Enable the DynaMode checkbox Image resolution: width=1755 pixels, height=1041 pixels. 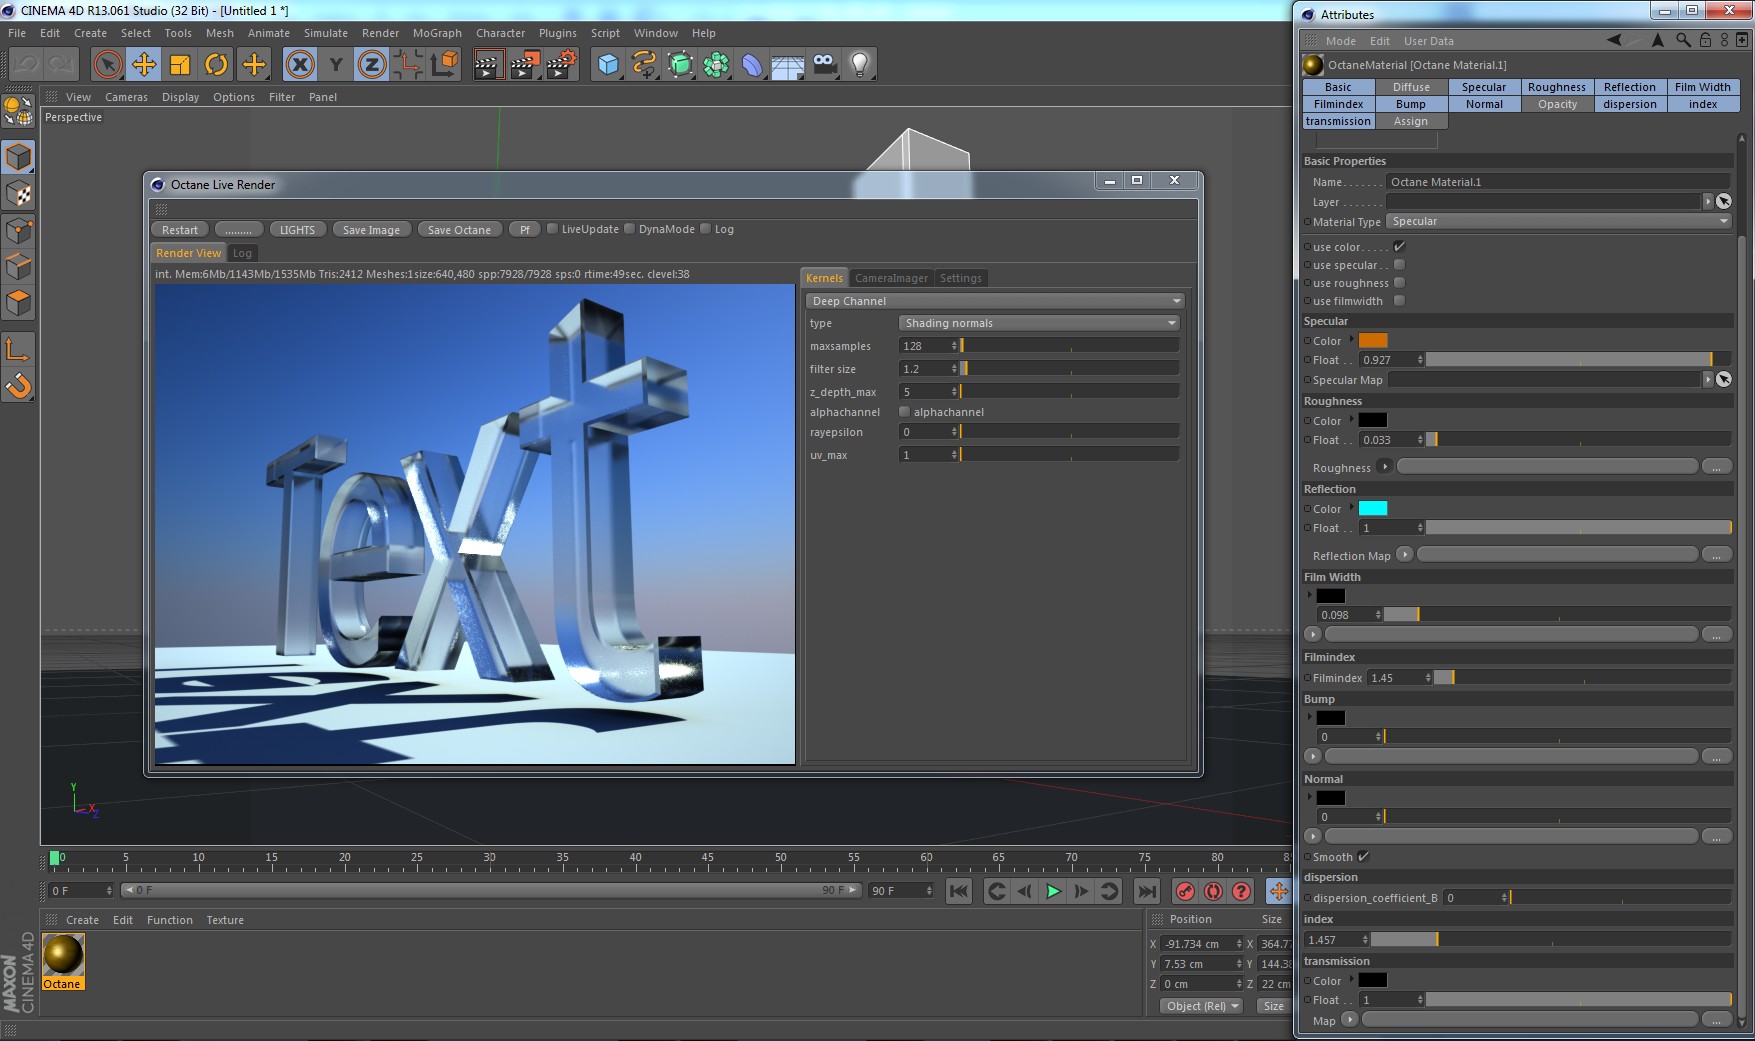[x=629, y=229]
